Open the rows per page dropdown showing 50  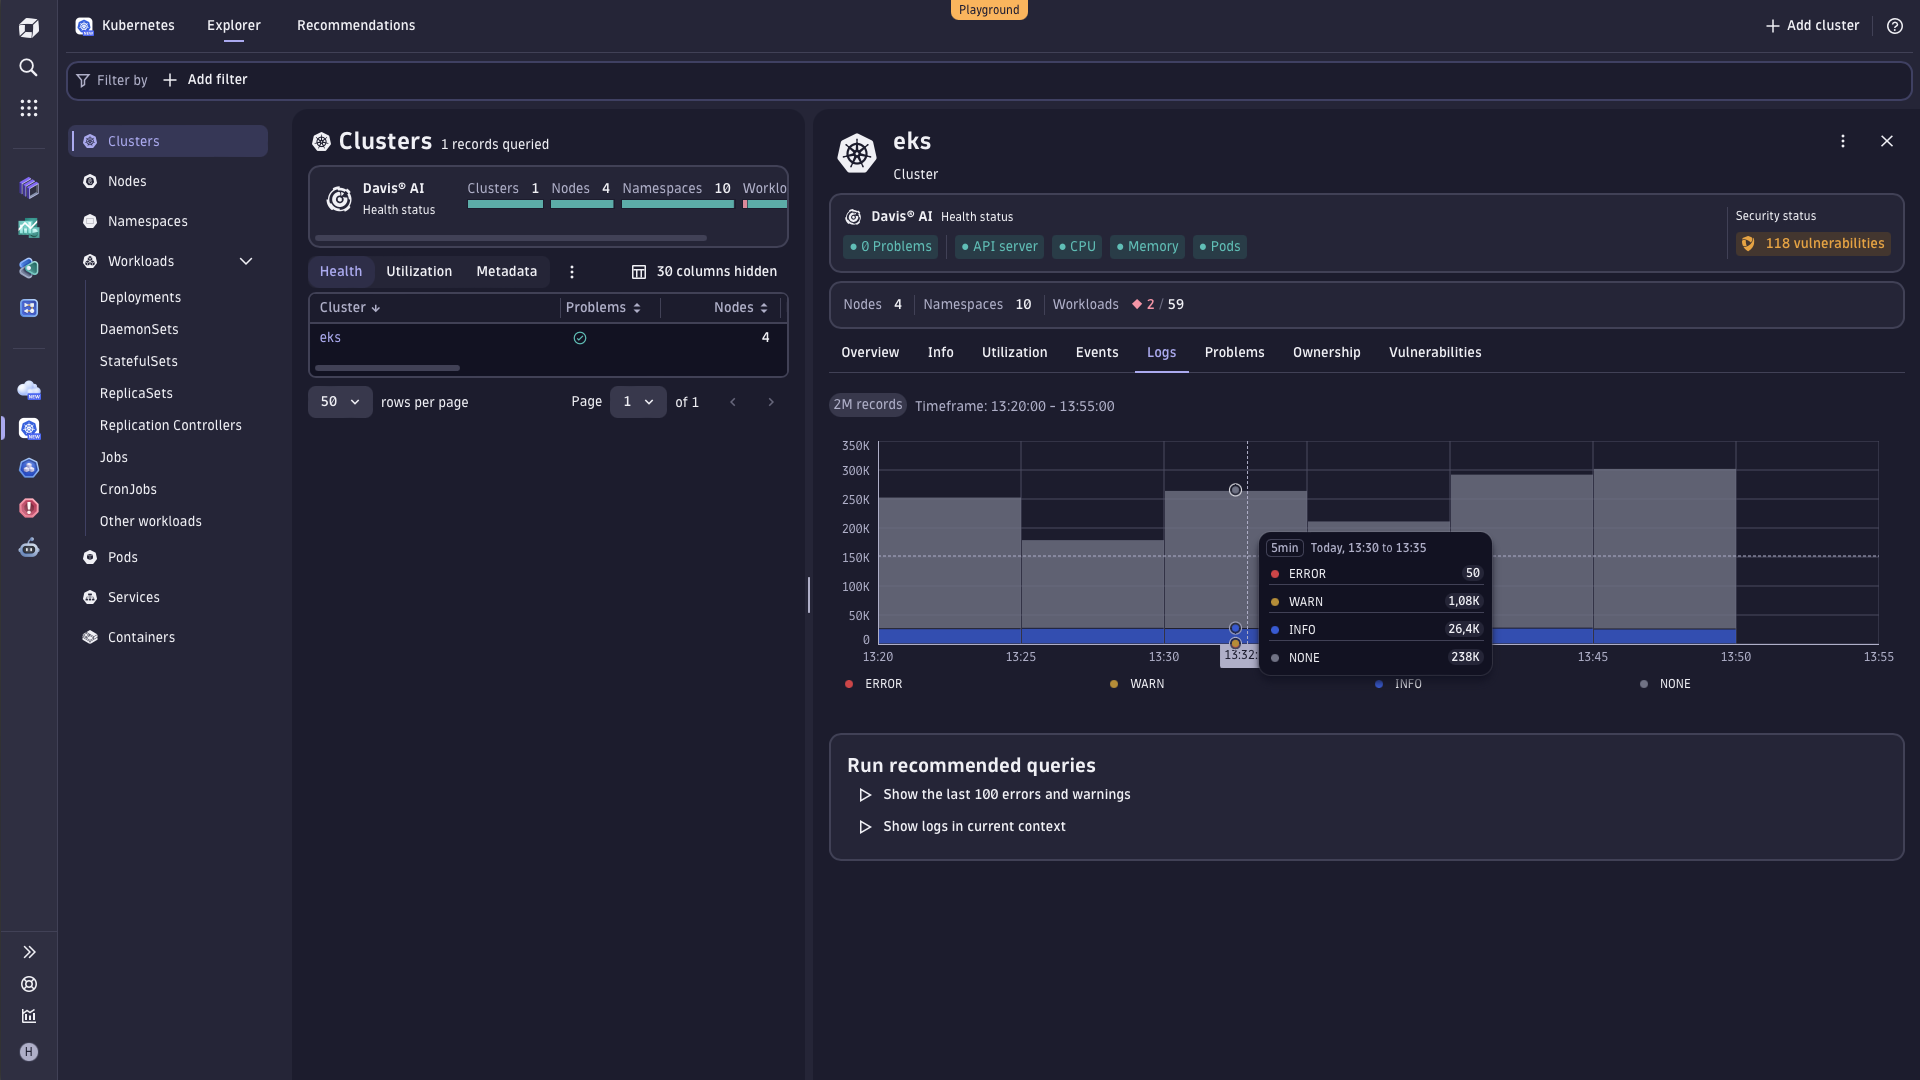[339, 402]
